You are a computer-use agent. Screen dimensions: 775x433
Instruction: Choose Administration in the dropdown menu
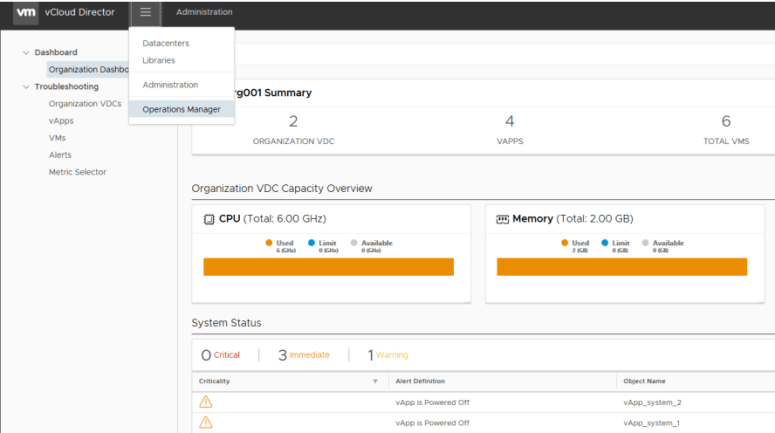click(x=170, y=85)
